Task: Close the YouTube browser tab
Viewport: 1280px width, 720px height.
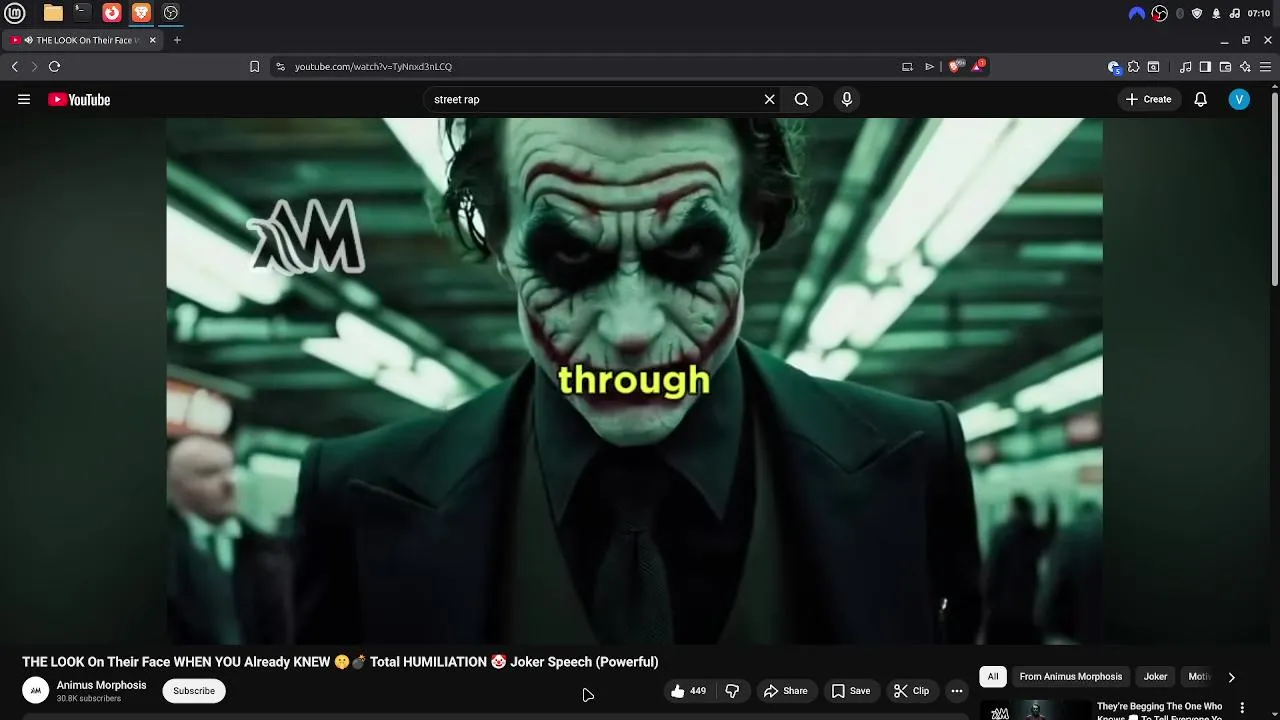Action: [153, 40]
